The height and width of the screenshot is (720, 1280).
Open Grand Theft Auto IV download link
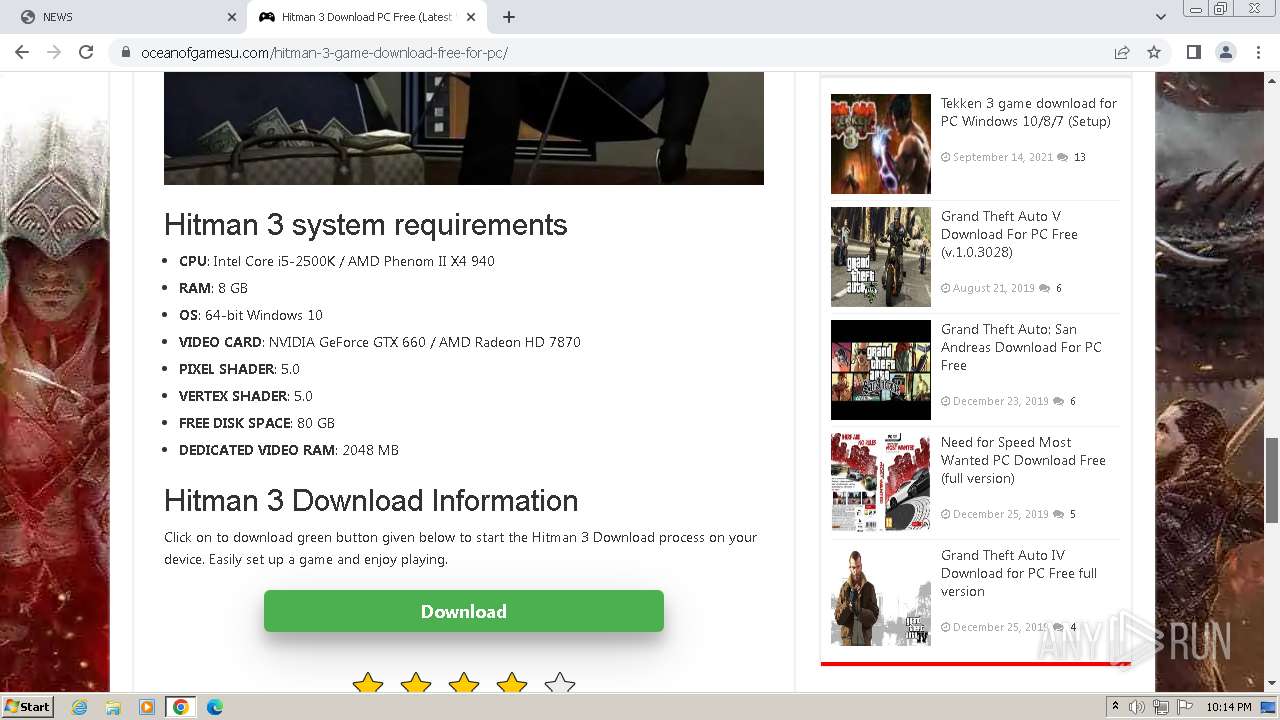[1019, 573]
